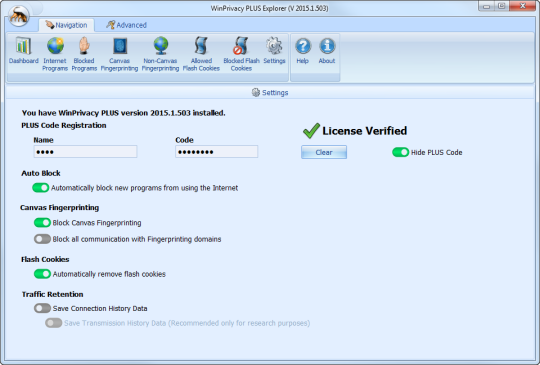Switch to the Navigation tab
Image resolution: width=540 pixels, height=365 pixels.
66,25
